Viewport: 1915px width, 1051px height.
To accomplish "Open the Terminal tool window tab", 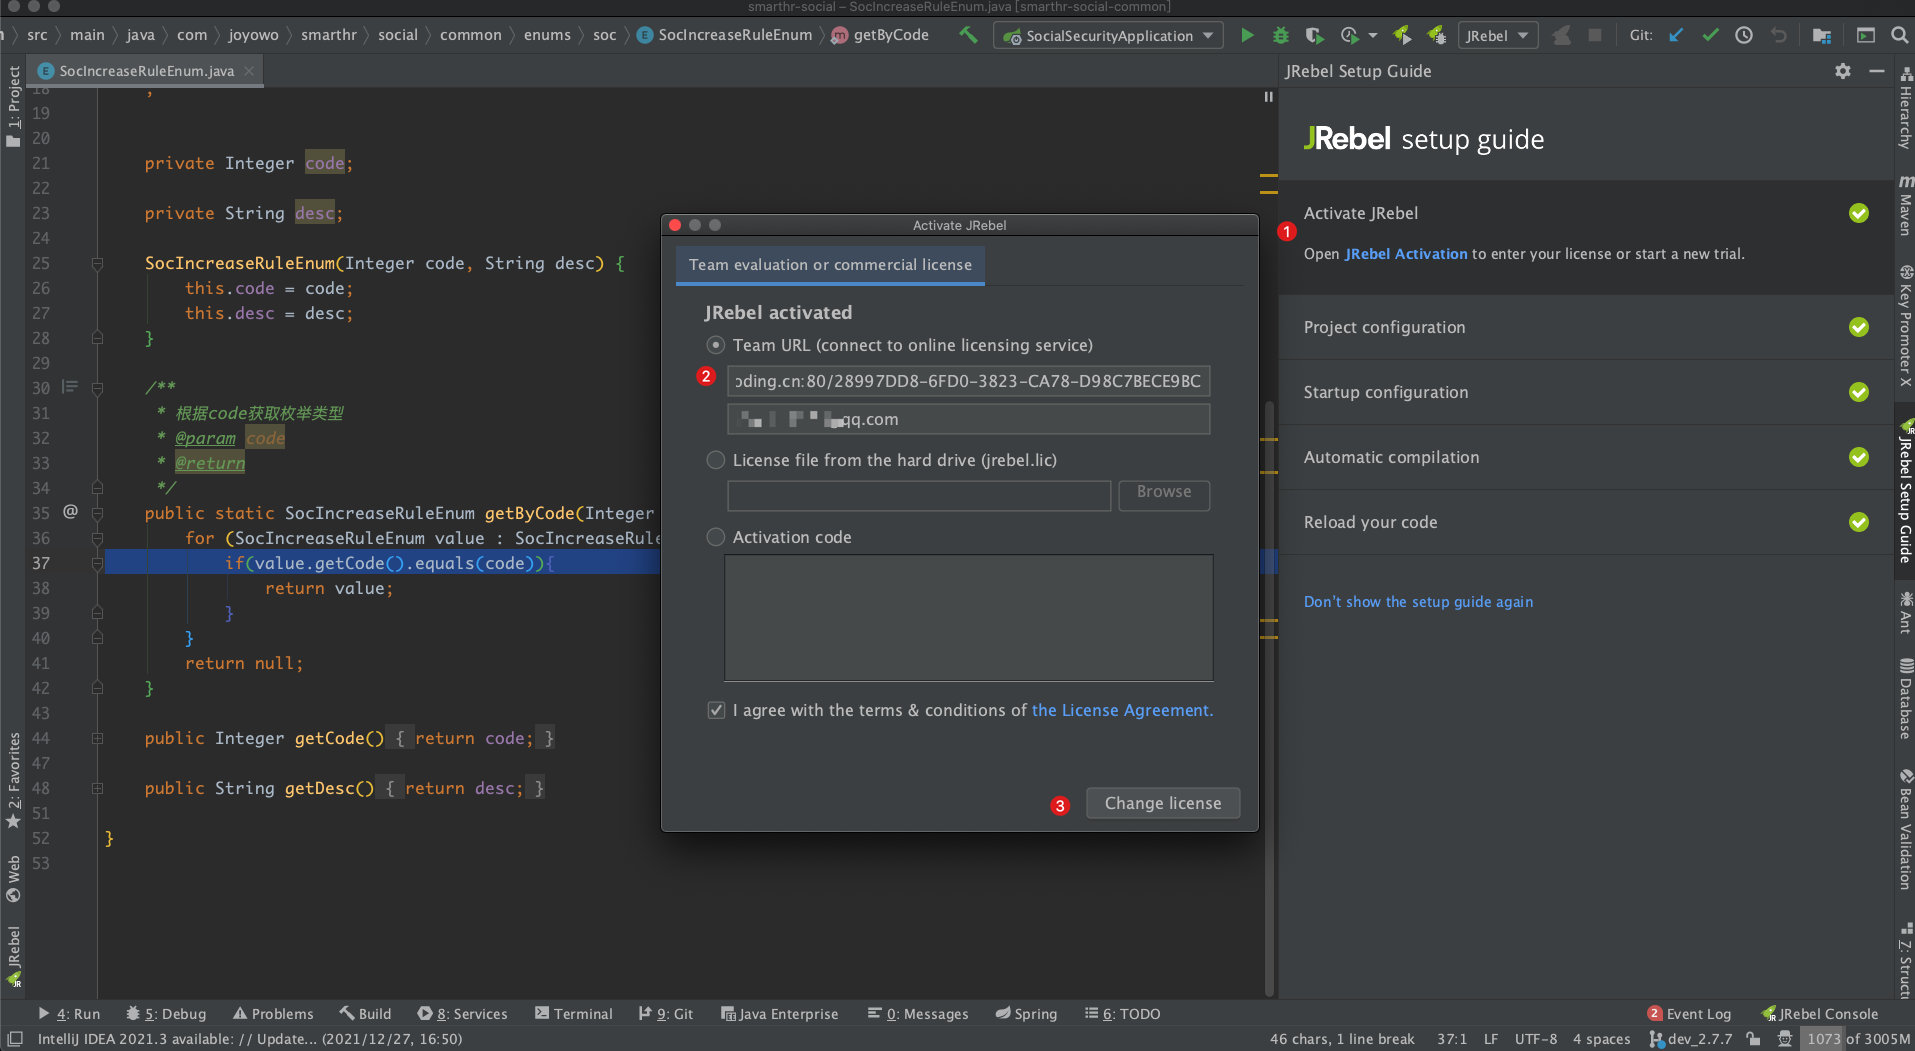I will (x=574, y=1014).
